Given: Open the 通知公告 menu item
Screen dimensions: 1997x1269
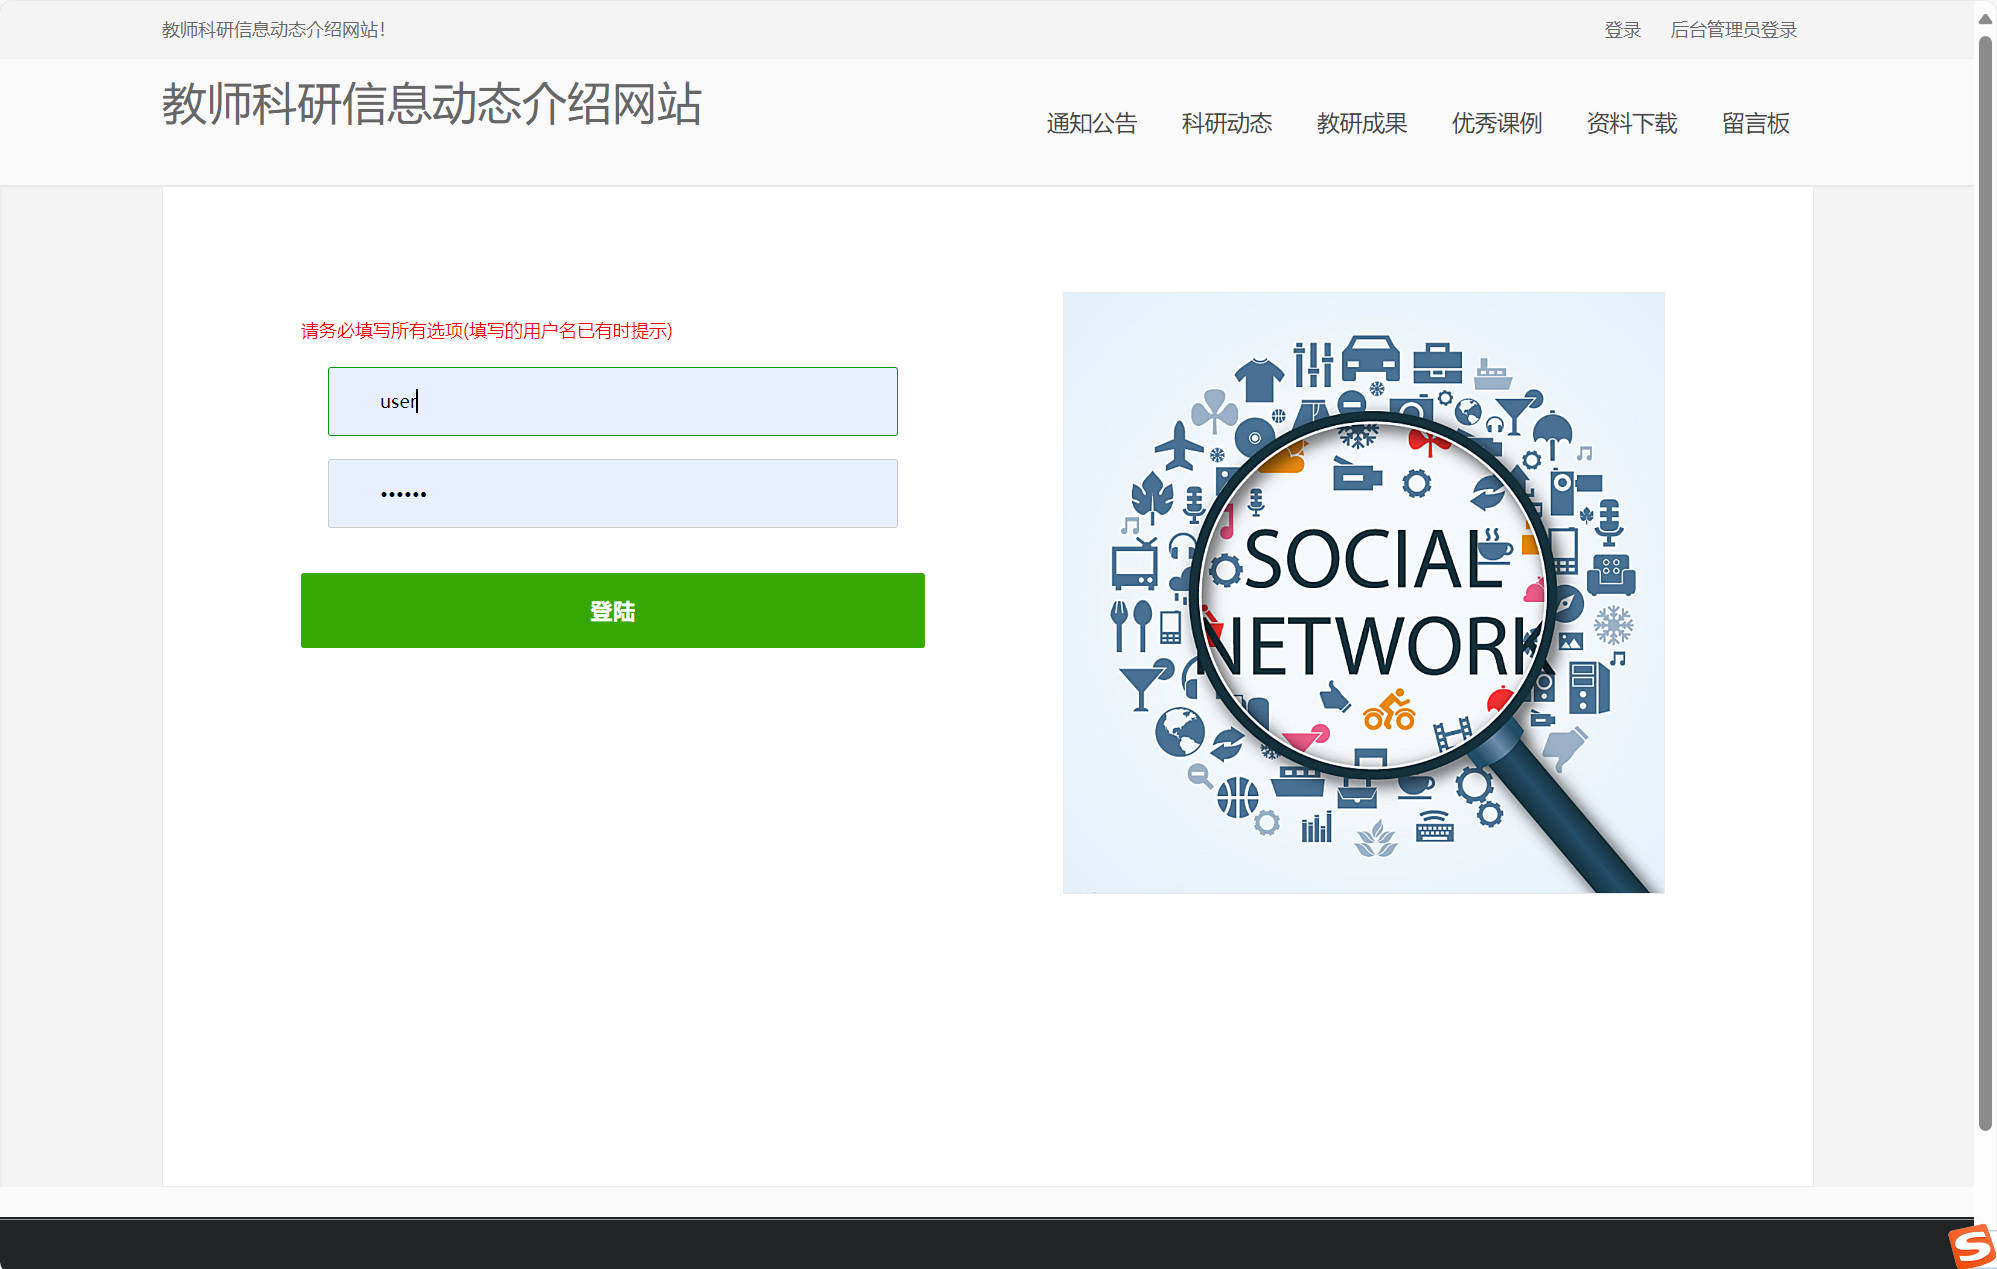Looking at the screenshot, I should point(1090,123).
